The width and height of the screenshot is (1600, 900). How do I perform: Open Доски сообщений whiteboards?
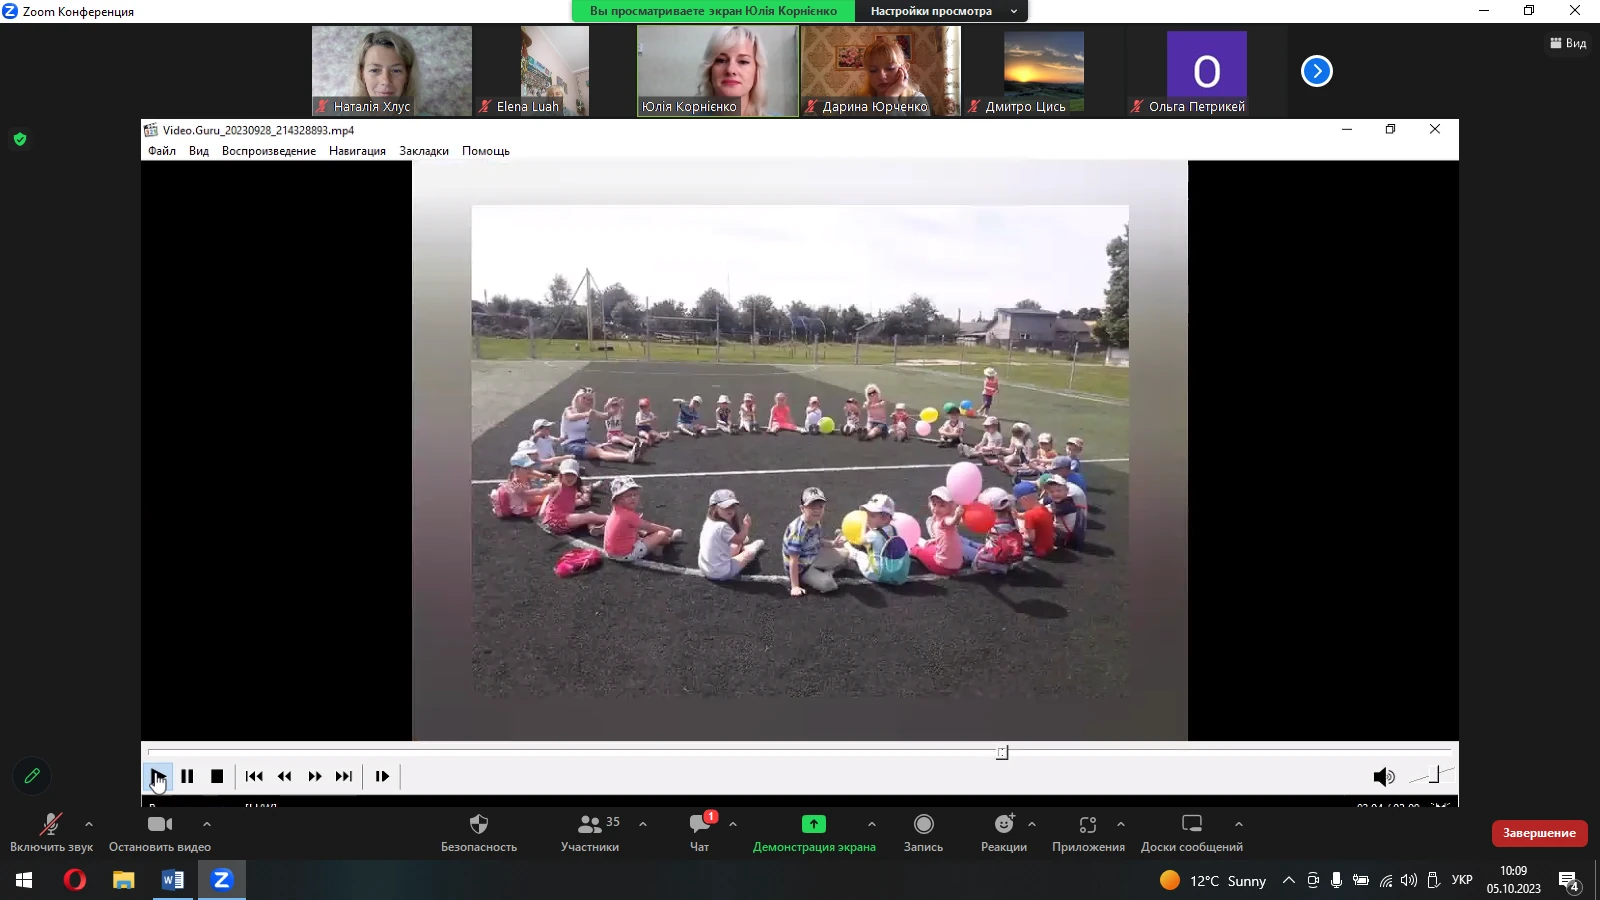tap(1192, 833)
